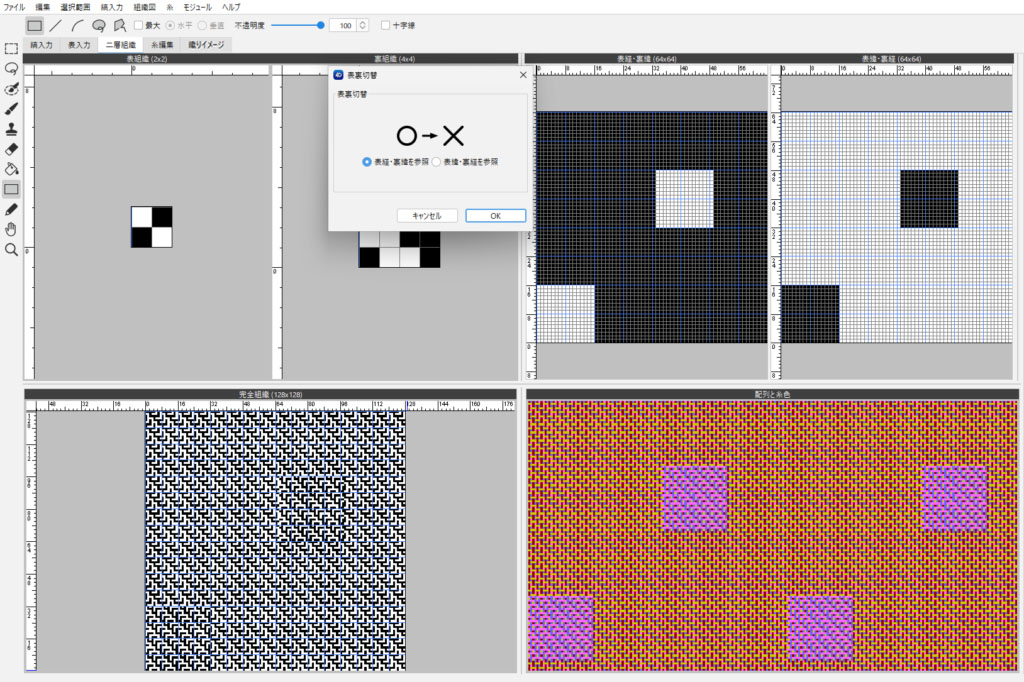Switch to the hand pan tool
1024x682 pixels.
coord(11,229)
